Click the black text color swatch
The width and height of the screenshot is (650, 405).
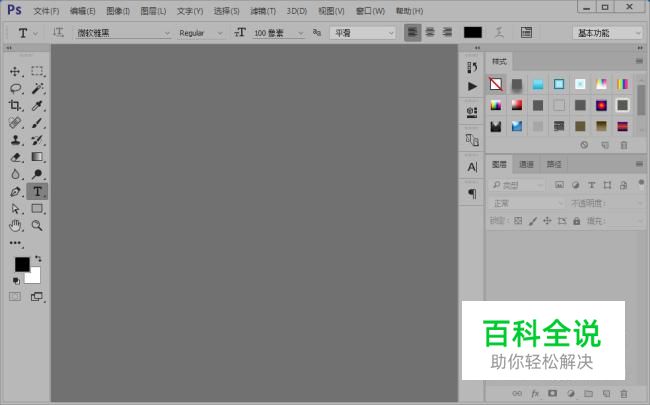click(473, 33)
